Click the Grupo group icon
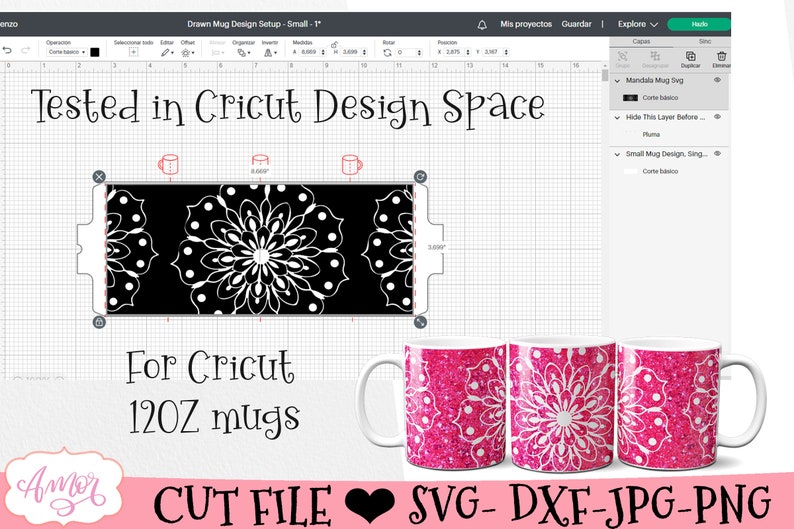Image resolution: width=794 pixels, height=529 pixels. (623, 57)
